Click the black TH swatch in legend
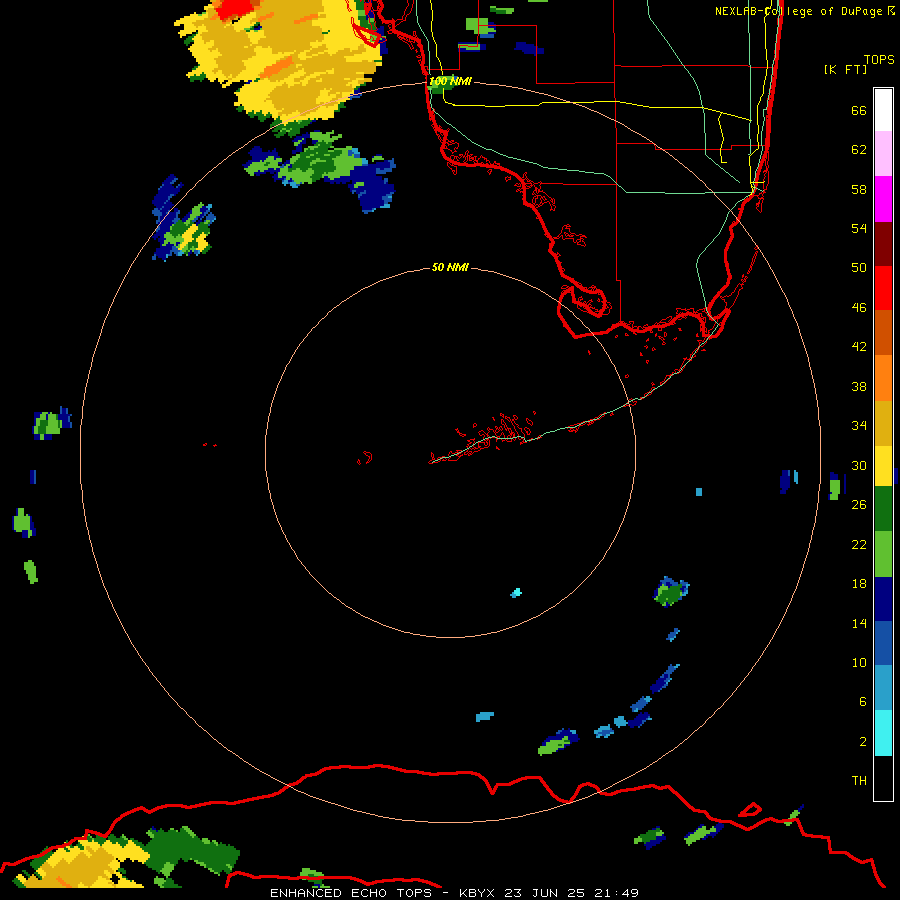Image resolution: width=900 pixels, height=900 pixels. (x=883, y=778)
